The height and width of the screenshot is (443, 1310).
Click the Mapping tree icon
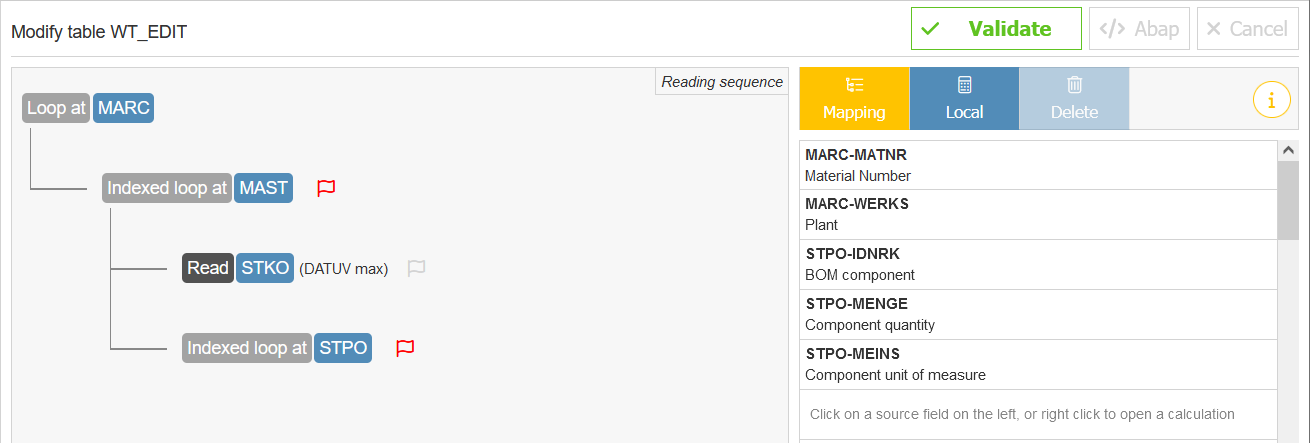coord(854,86)
